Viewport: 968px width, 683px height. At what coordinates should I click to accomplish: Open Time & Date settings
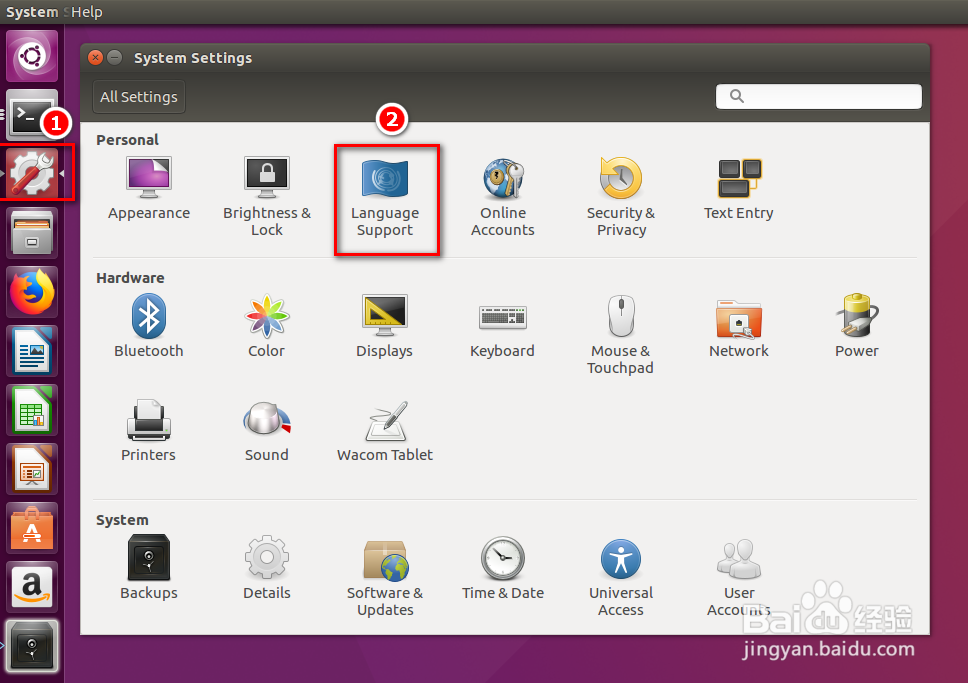click(503, 570)
